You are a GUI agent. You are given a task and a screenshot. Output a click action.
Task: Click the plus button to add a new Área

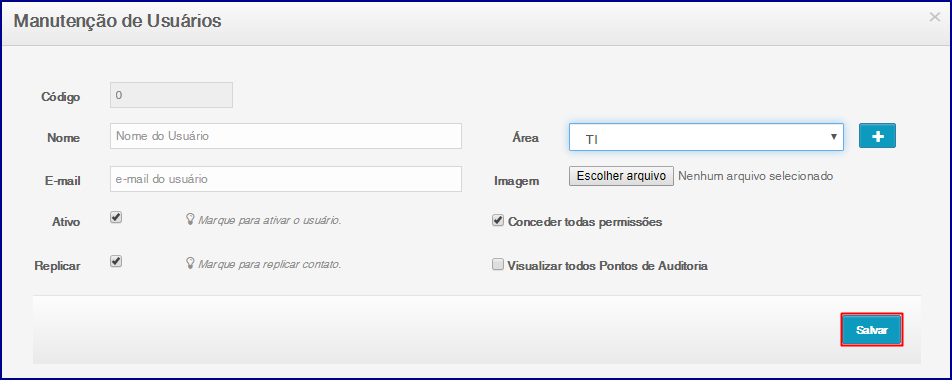(877, 137)
